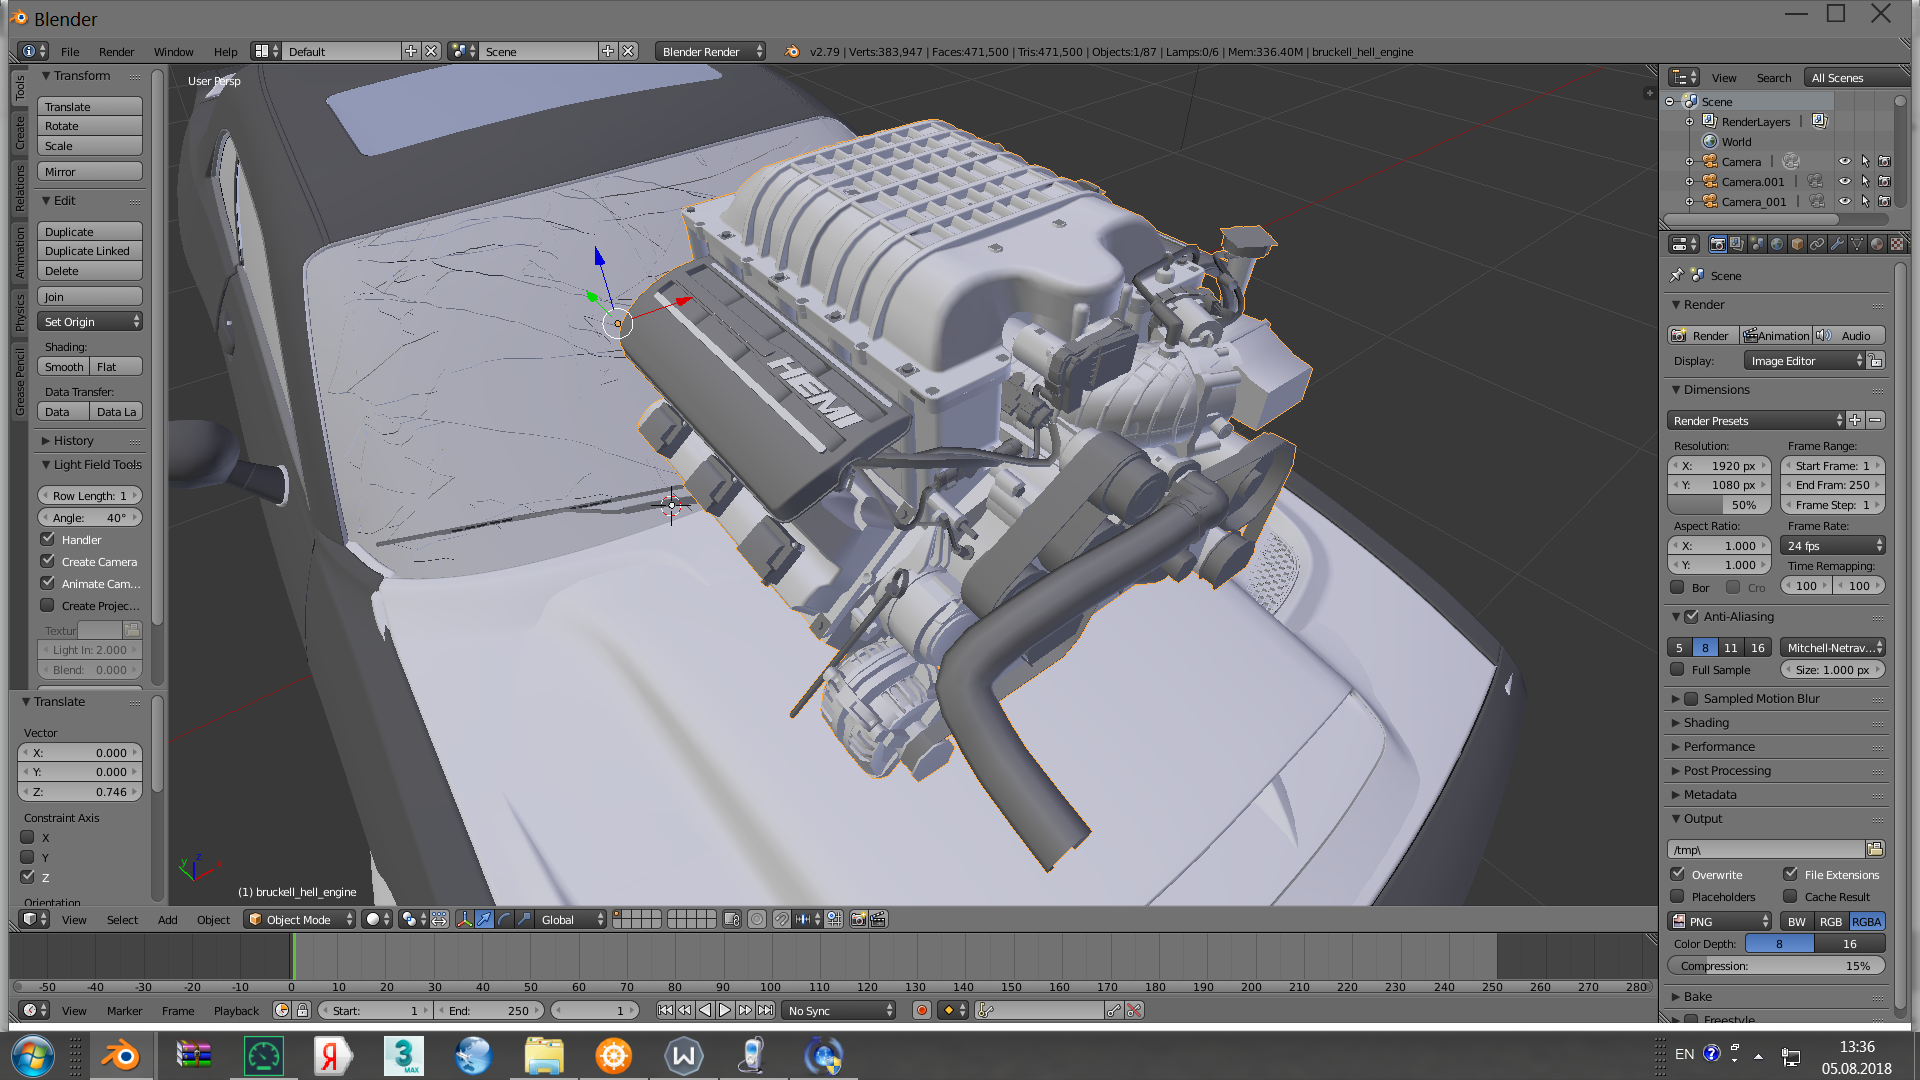This screenshot has width=1920, height=1080.
Task: Expand the Post Processing panel
Action: pyautogui.click(x=1726, y=770)
